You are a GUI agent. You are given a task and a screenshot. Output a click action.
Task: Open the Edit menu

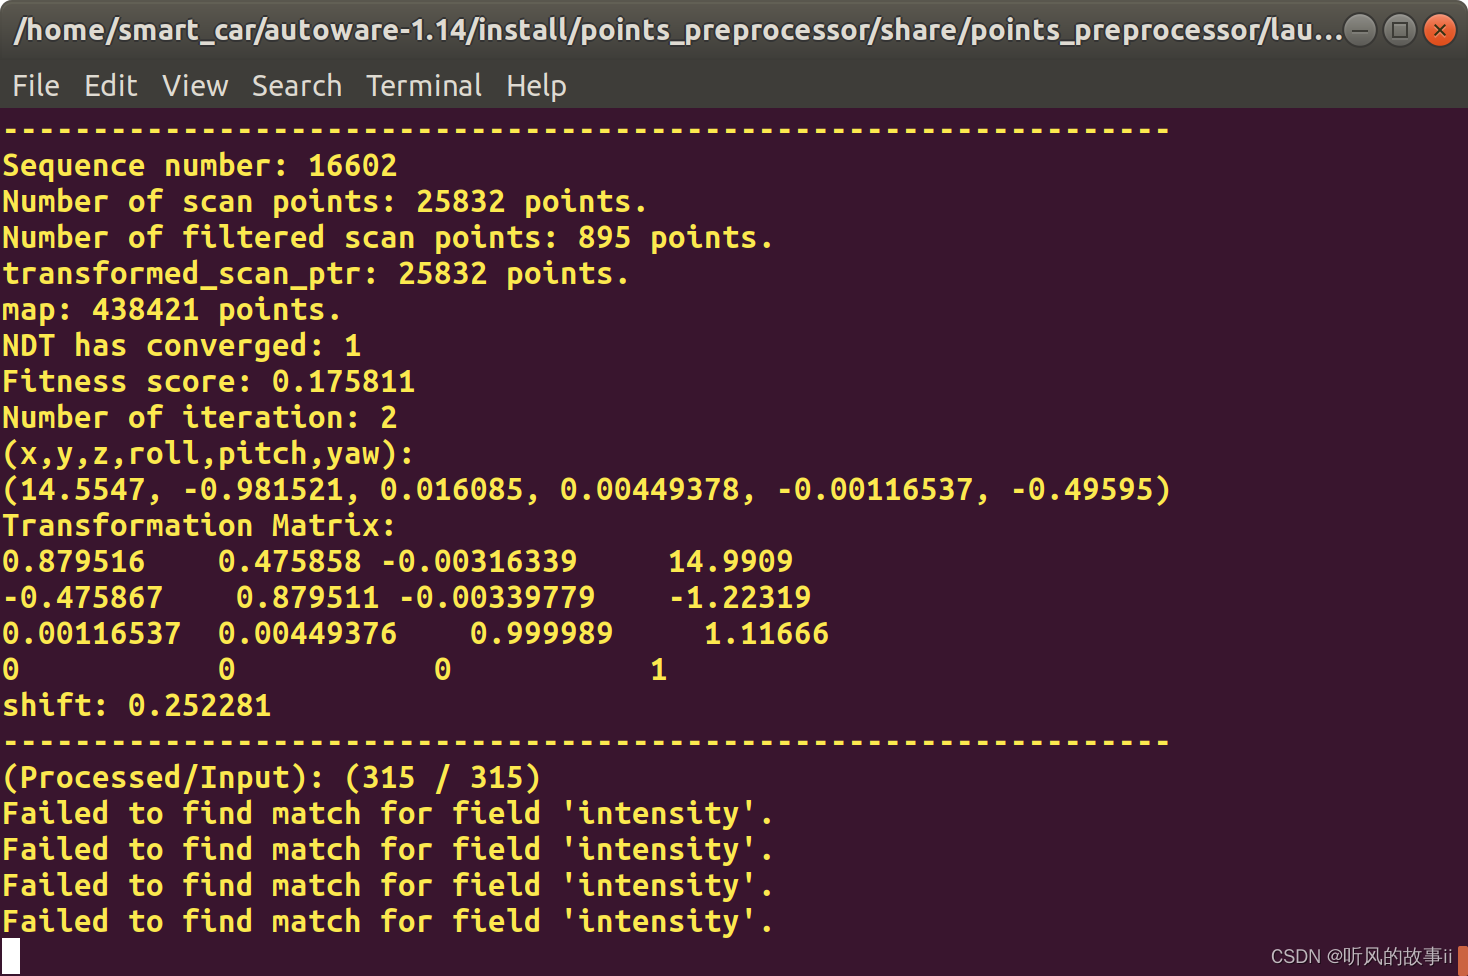click(x=110, y=86)
